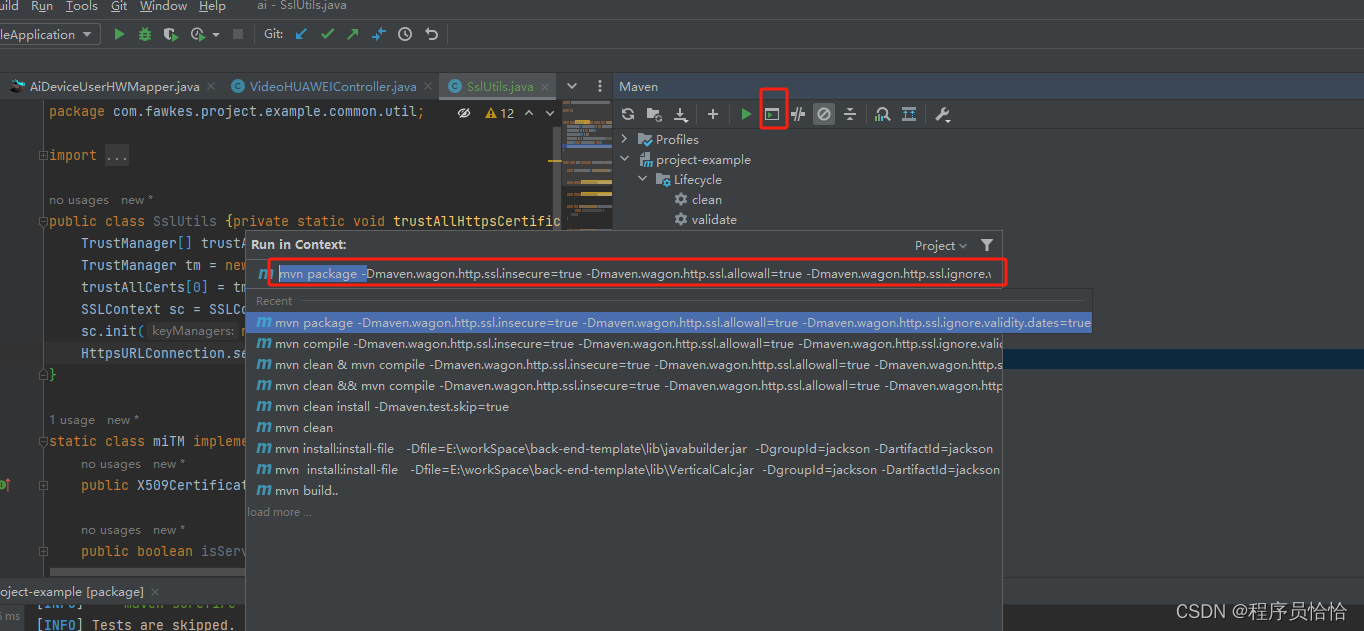Toggle offline mode in the Maven toolbar

tap(823, 113)
